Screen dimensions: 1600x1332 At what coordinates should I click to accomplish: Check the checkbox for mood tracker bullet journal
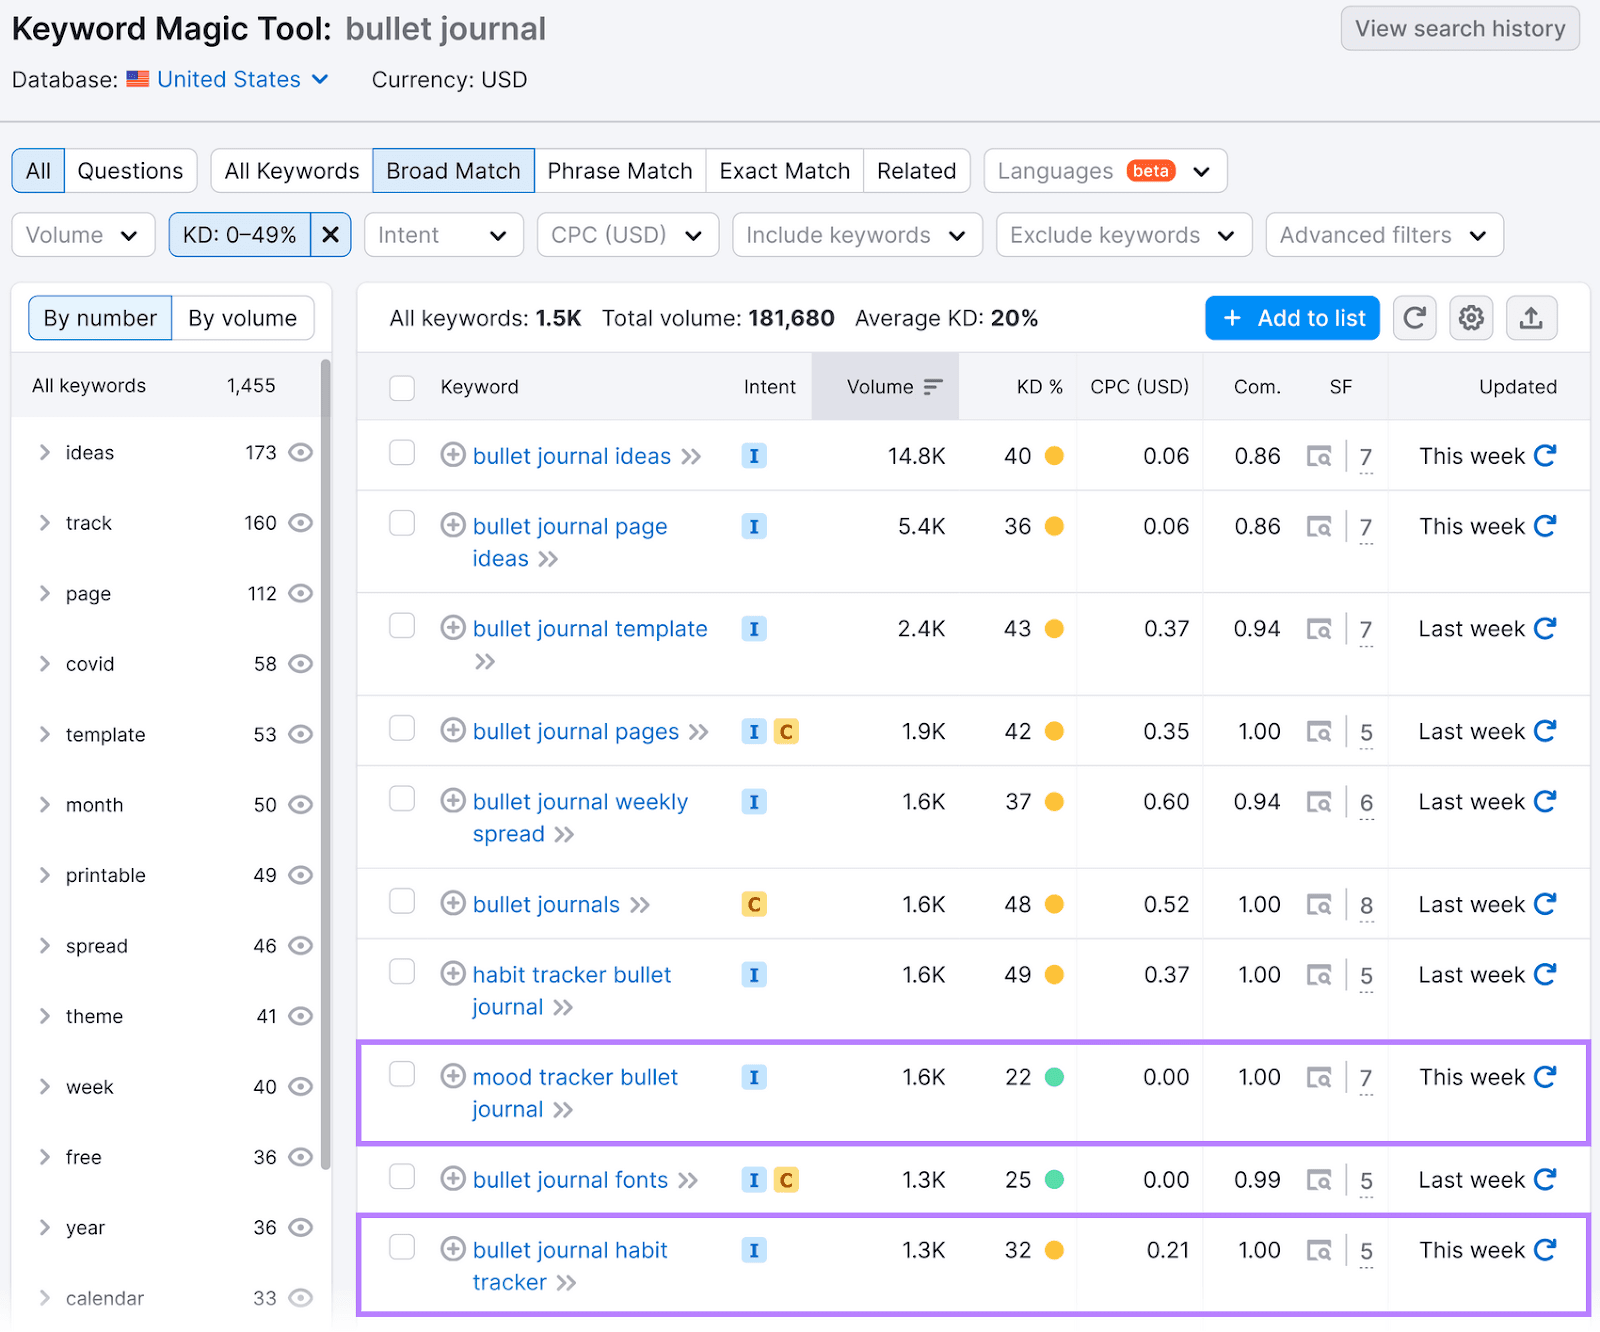pyautogui.click(x=401, y=1073)
